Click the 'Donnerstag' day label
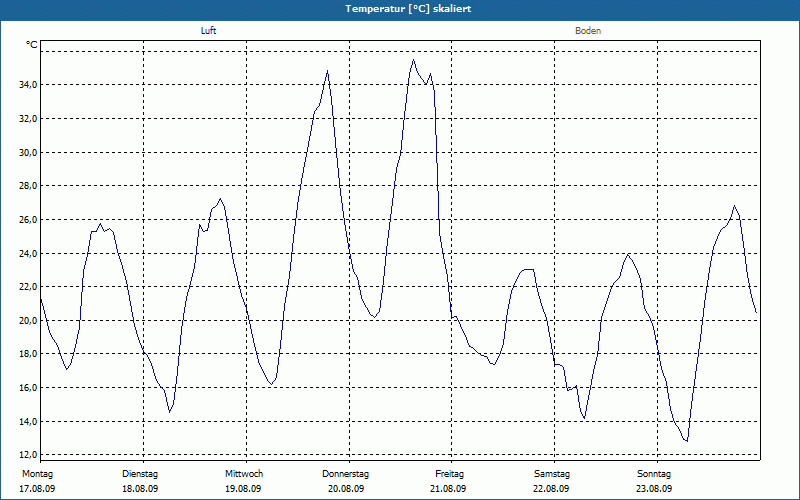800x500 pixels. tap(345, 474)
